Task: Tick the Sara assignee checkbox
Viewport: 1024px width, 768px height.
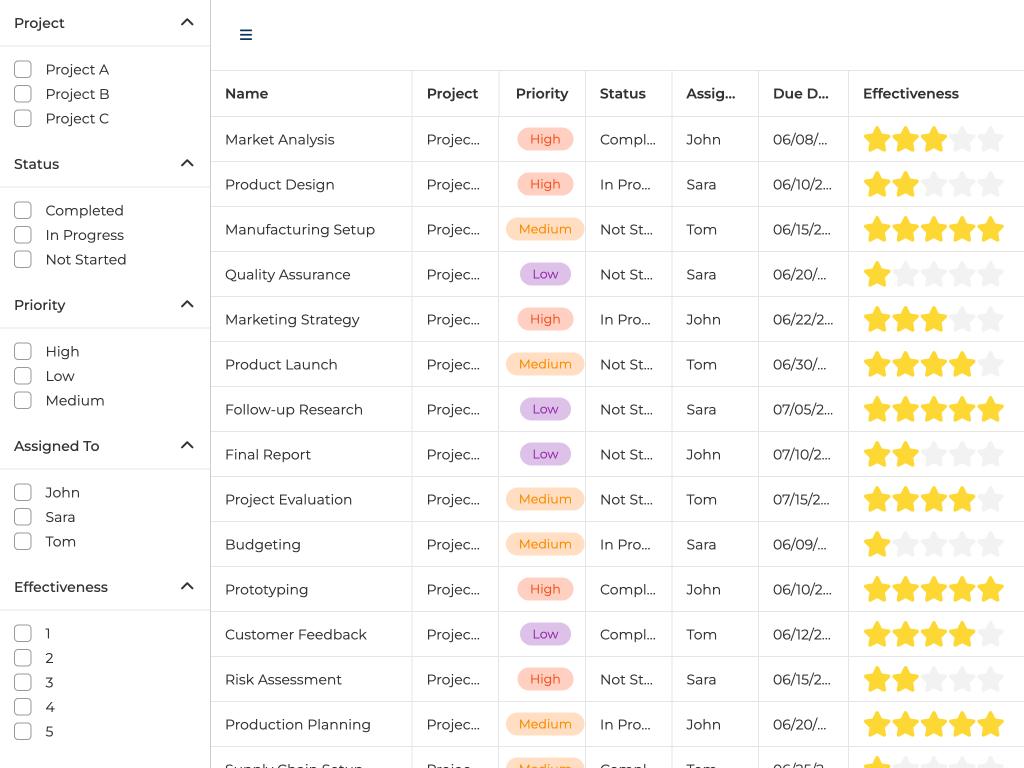Action: point(23,517)
